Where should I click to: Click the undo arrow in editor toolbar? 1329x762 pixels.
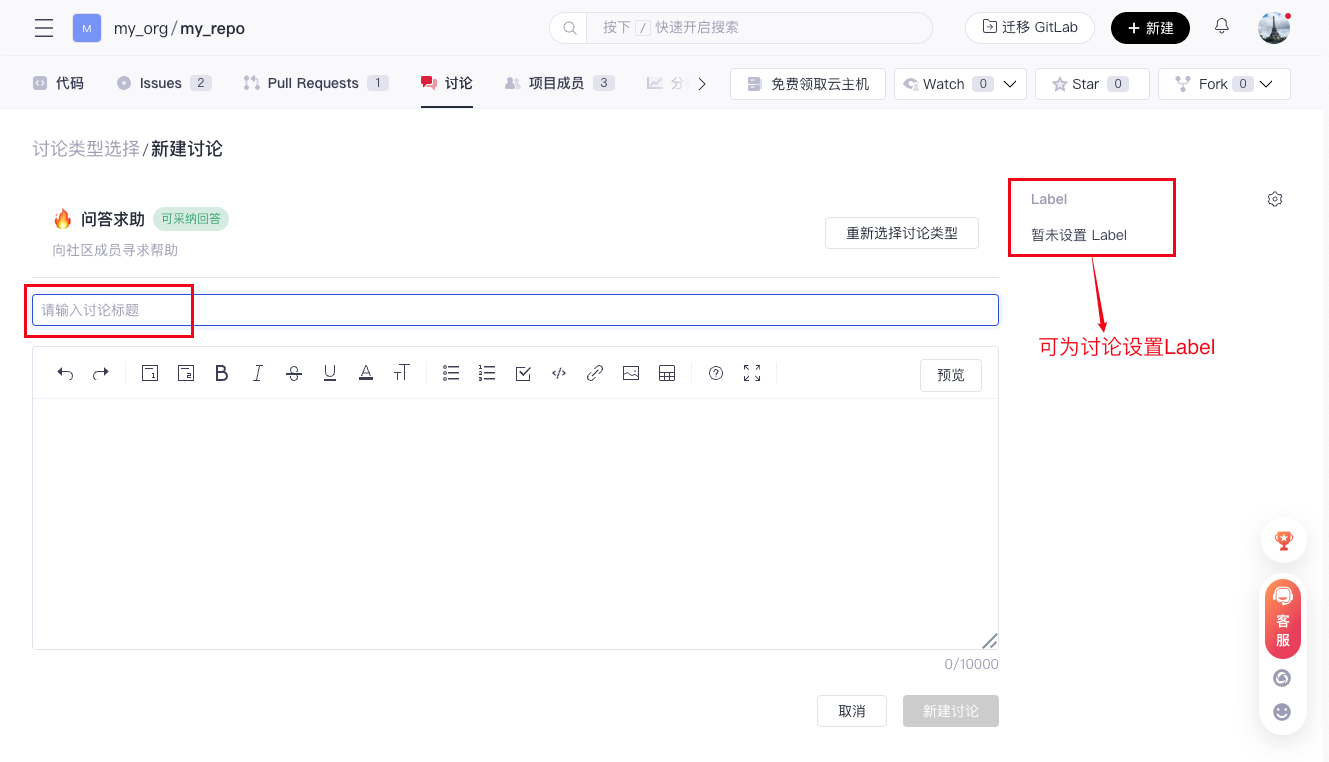point(65,373)
